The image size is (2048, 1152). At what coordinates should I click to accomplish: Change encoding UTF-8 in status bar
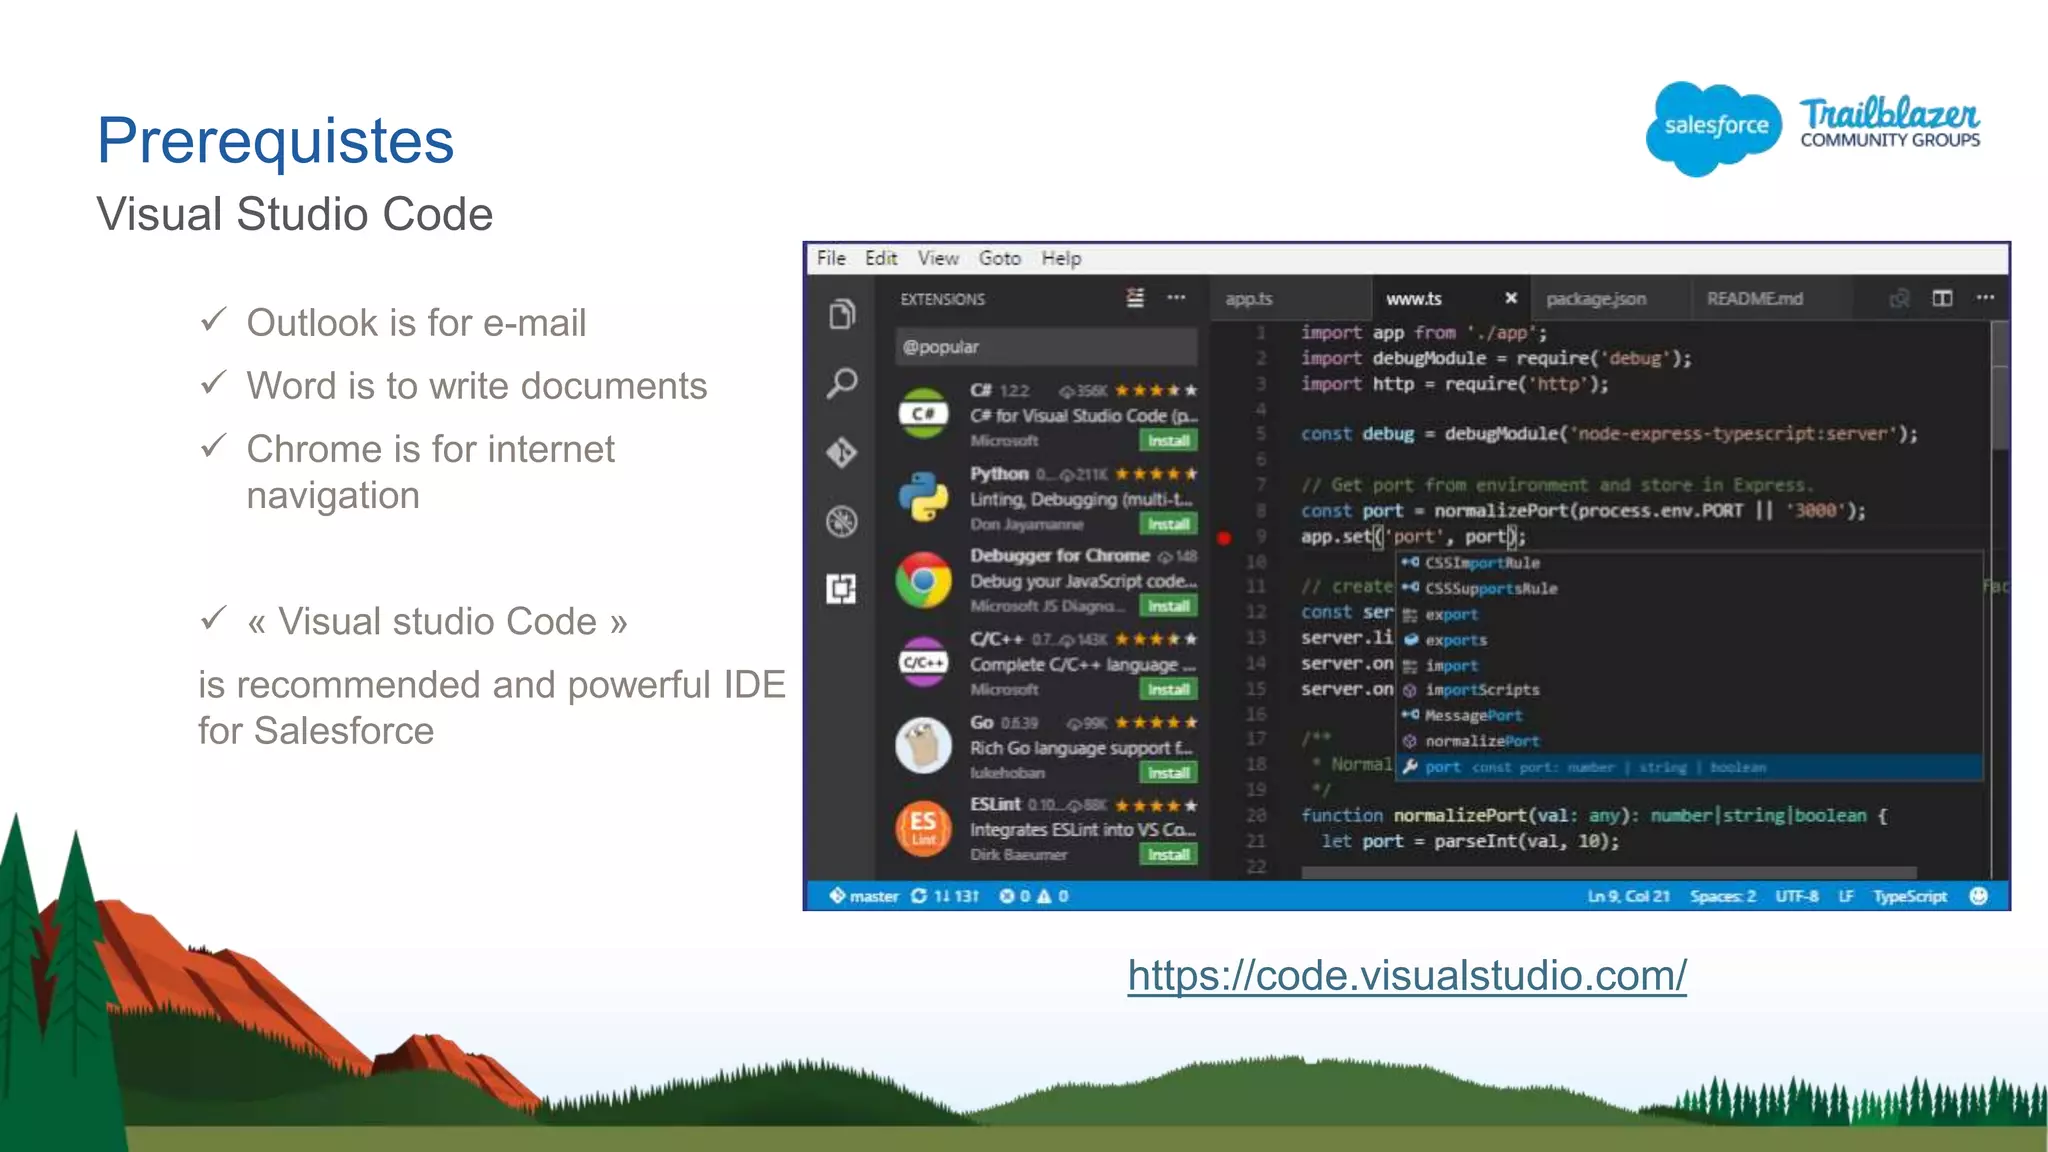tap(1796, 896)
